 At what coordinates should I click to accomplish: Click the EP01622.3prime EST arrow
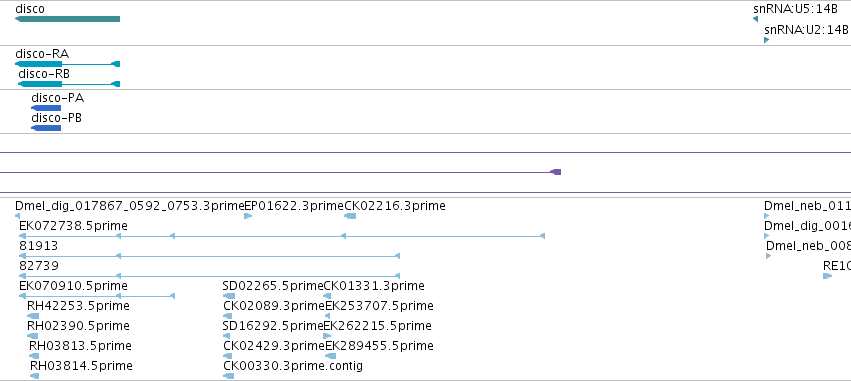click(x=248, y=216)
